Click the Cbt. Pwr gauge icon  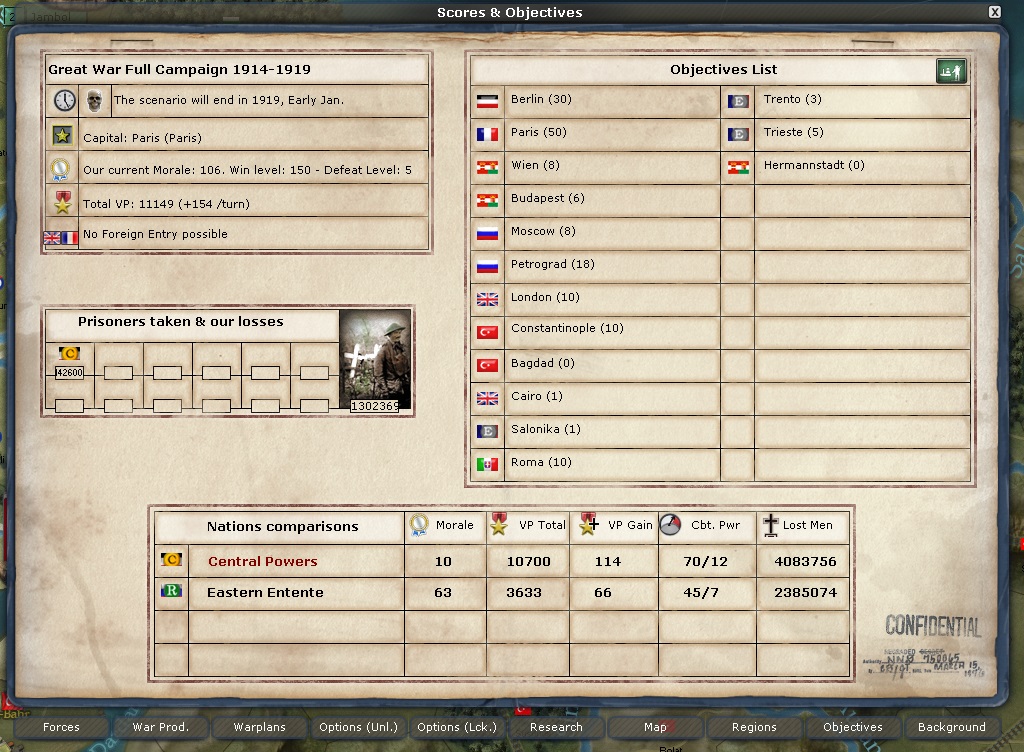671,525
